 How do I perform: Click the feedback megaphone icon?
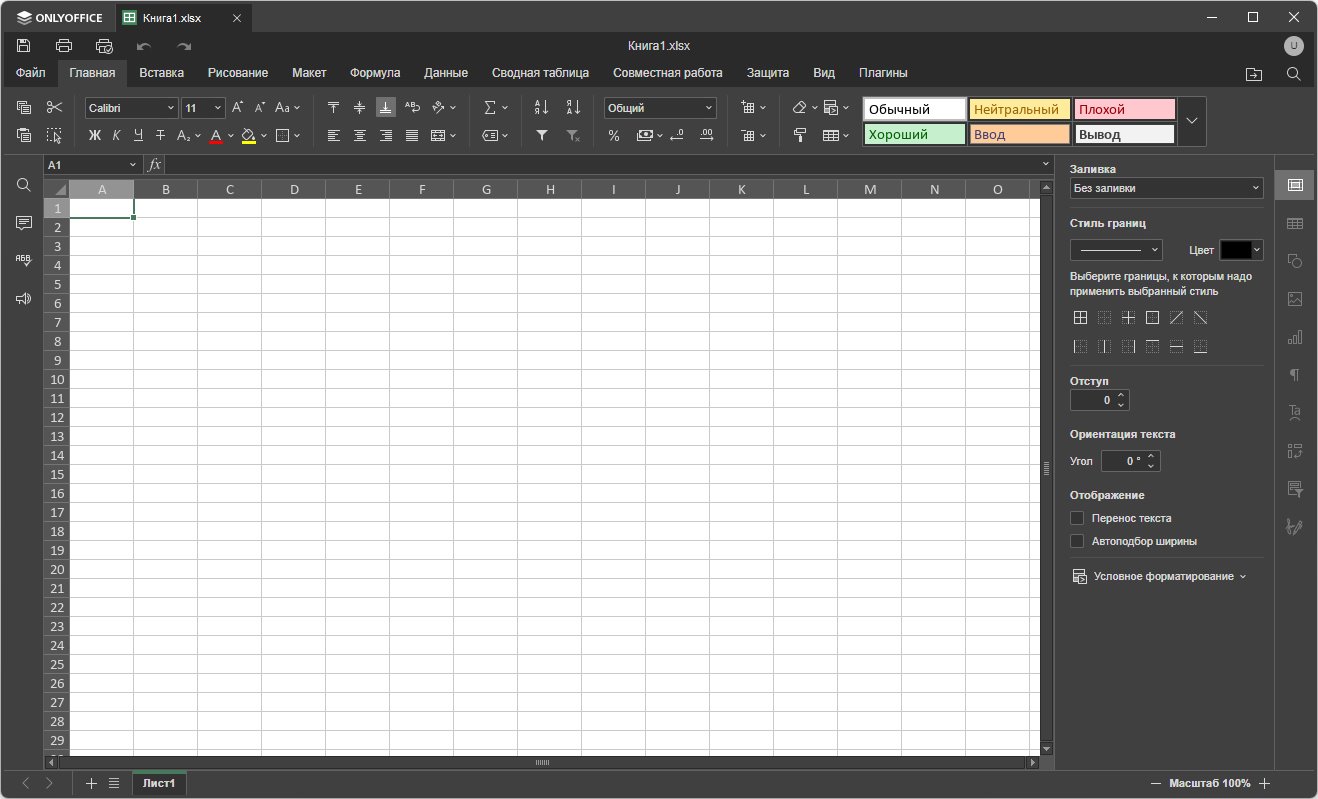(24, 298)
